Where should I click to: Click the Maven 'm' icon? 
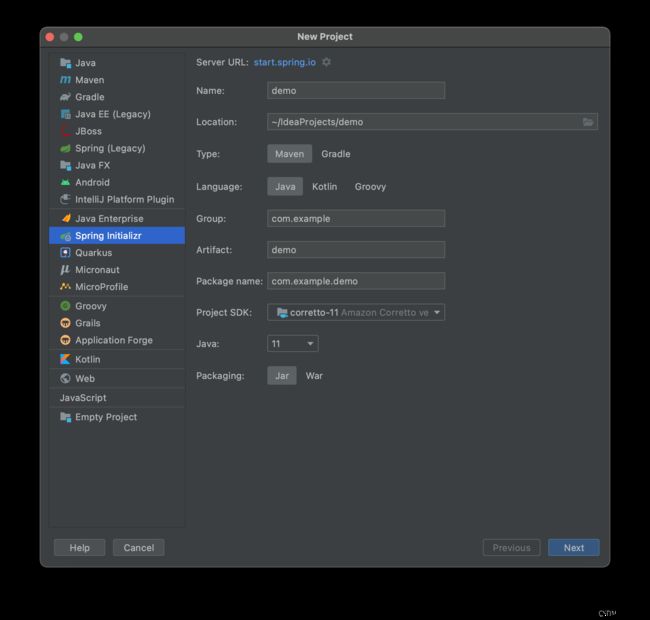point(65,80)
